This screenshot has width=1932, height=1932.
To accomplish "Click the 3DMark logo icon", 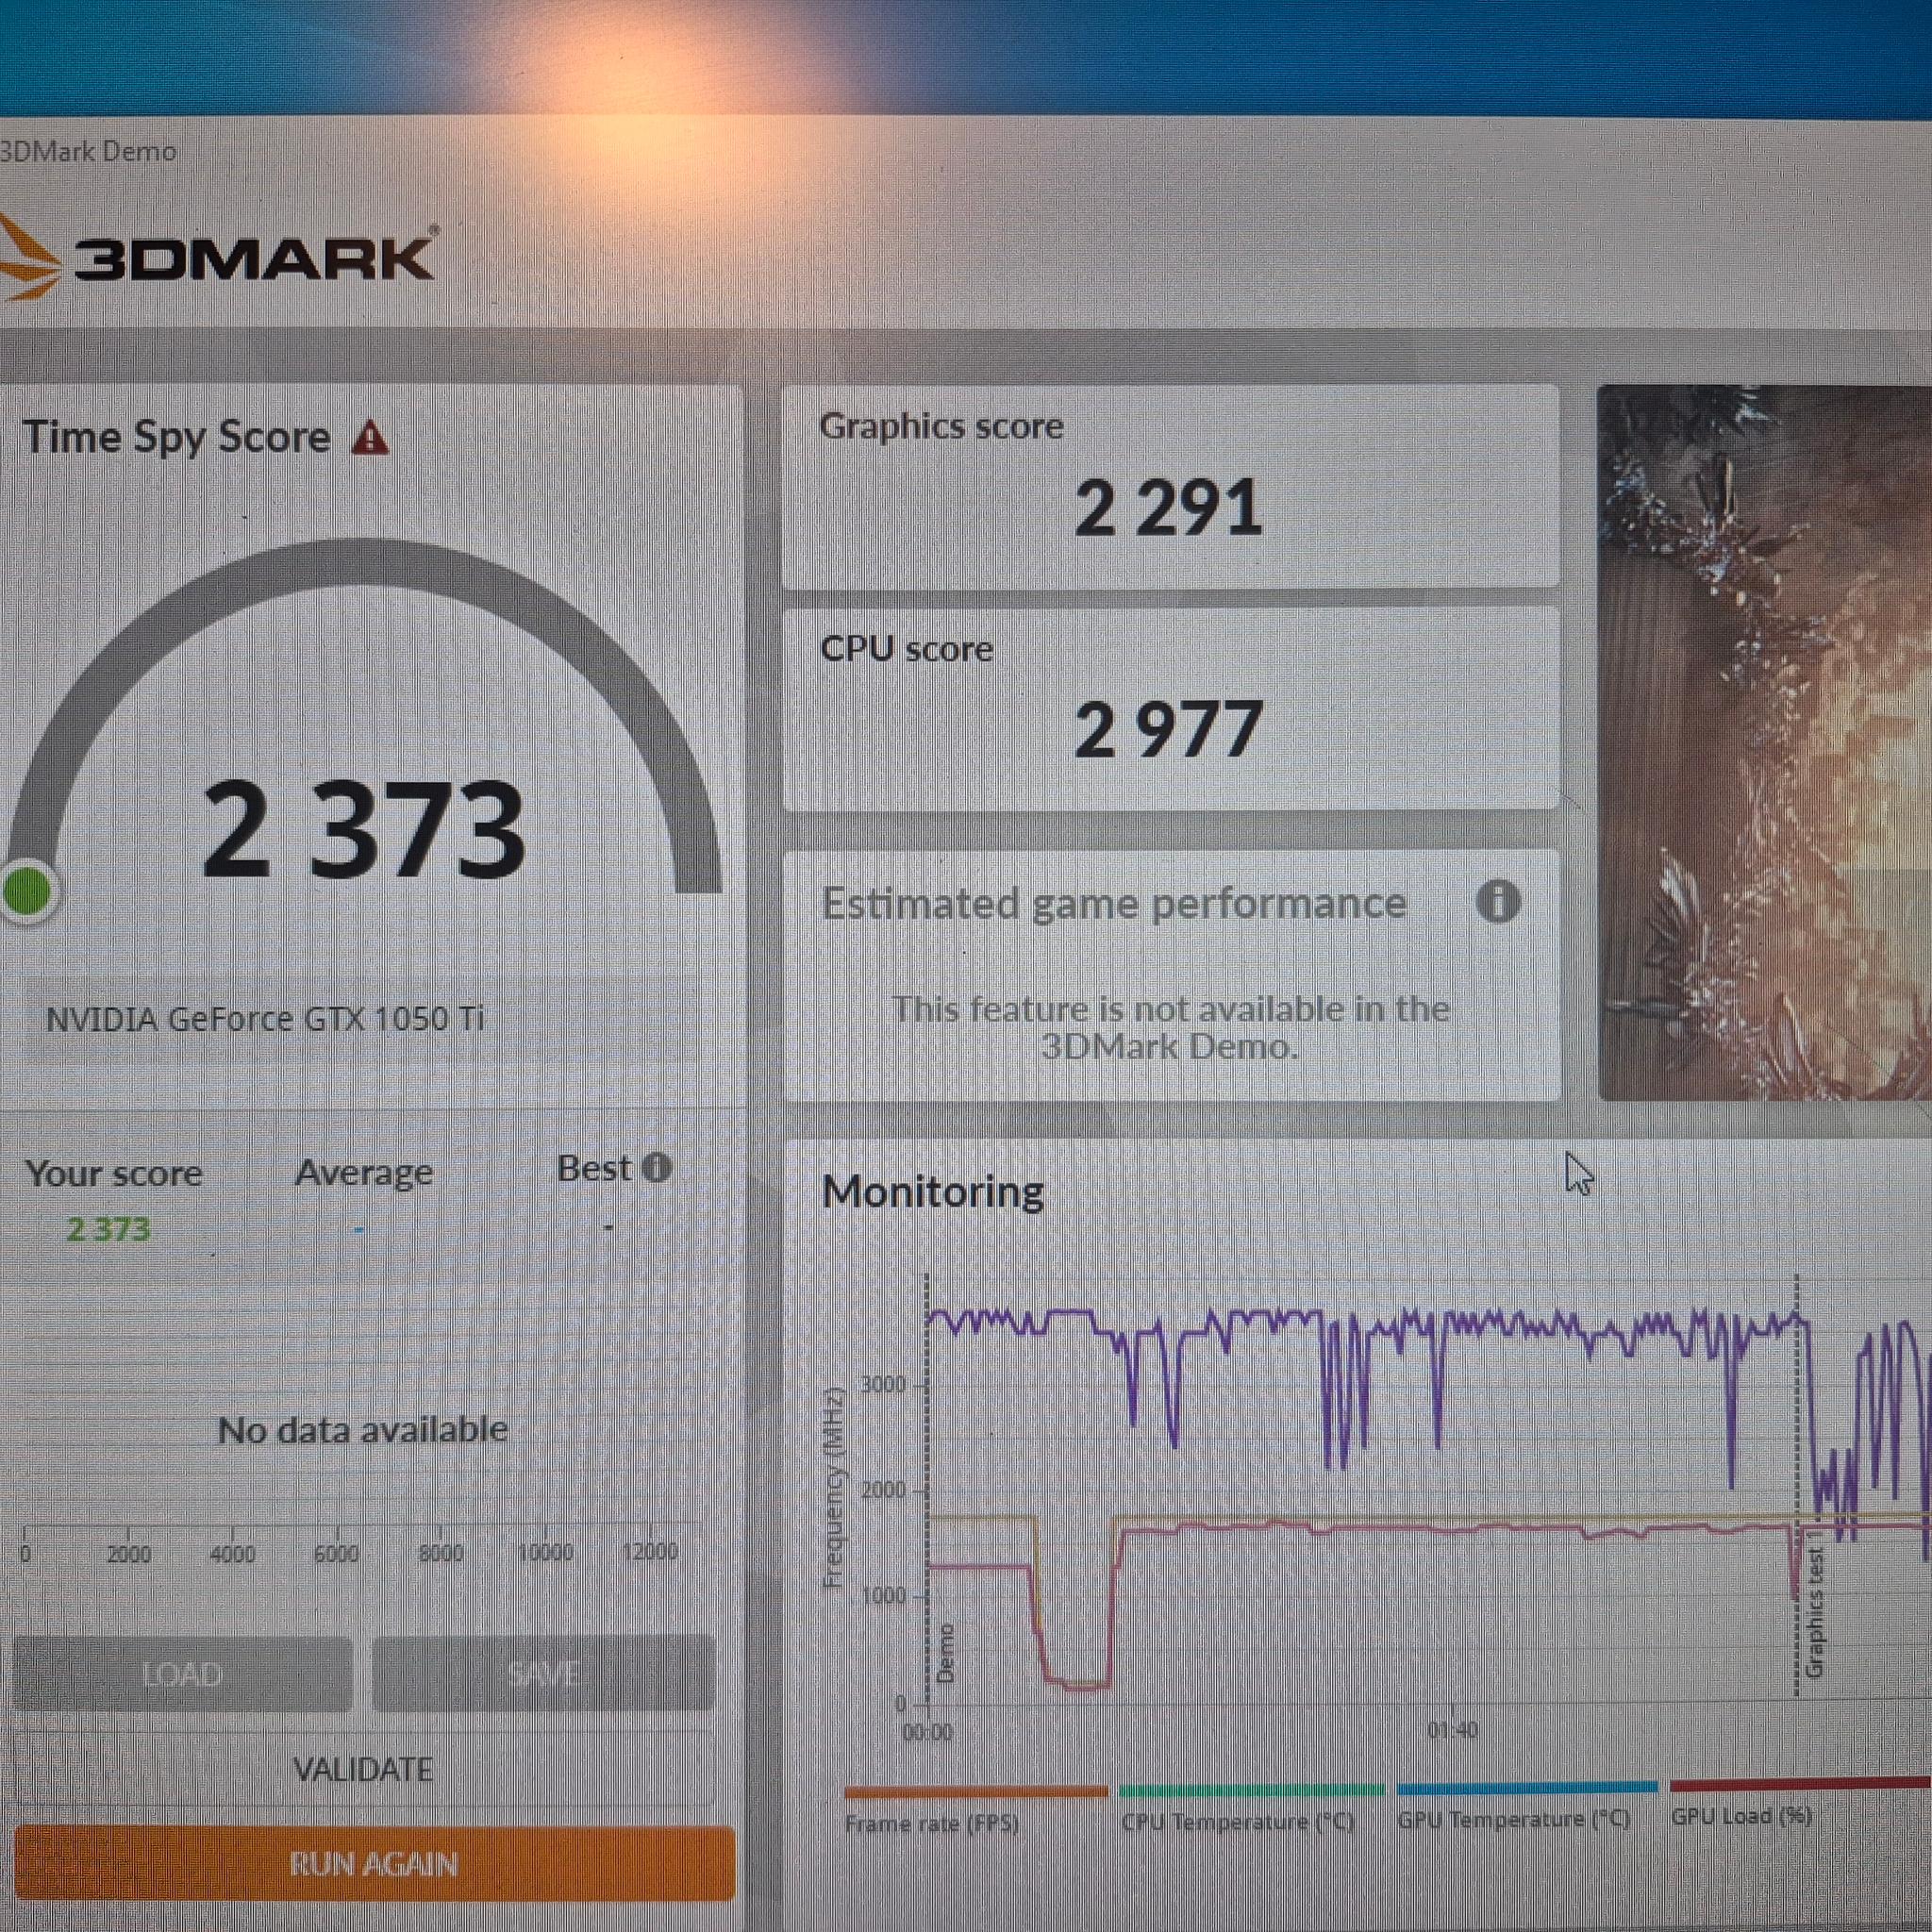I will pos(30,258).
